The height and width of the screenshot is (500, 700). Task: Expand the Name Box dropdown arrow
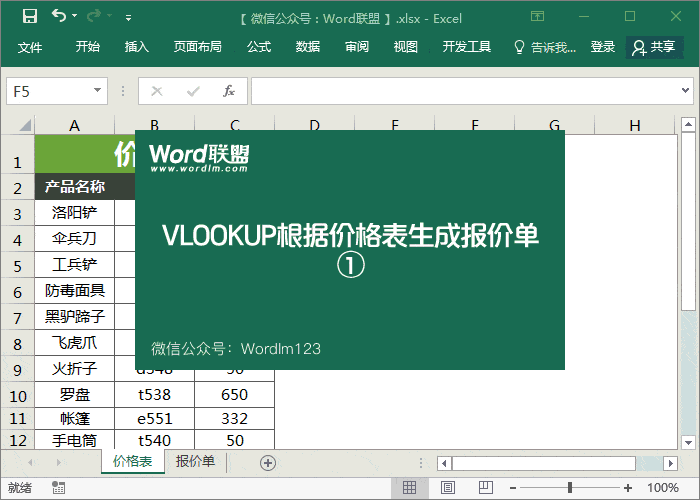coord(97,90)
